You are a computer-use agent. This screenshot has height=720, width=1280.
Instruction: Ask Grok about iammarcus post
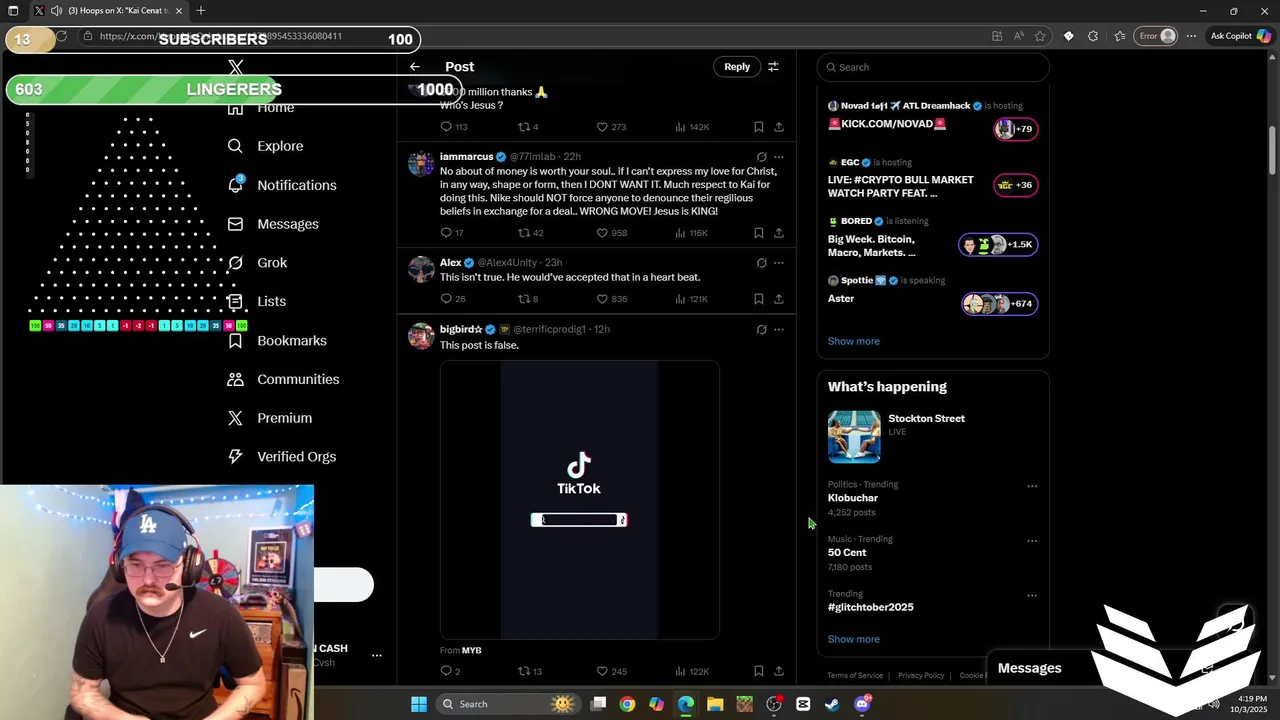(x=761, y=157)
